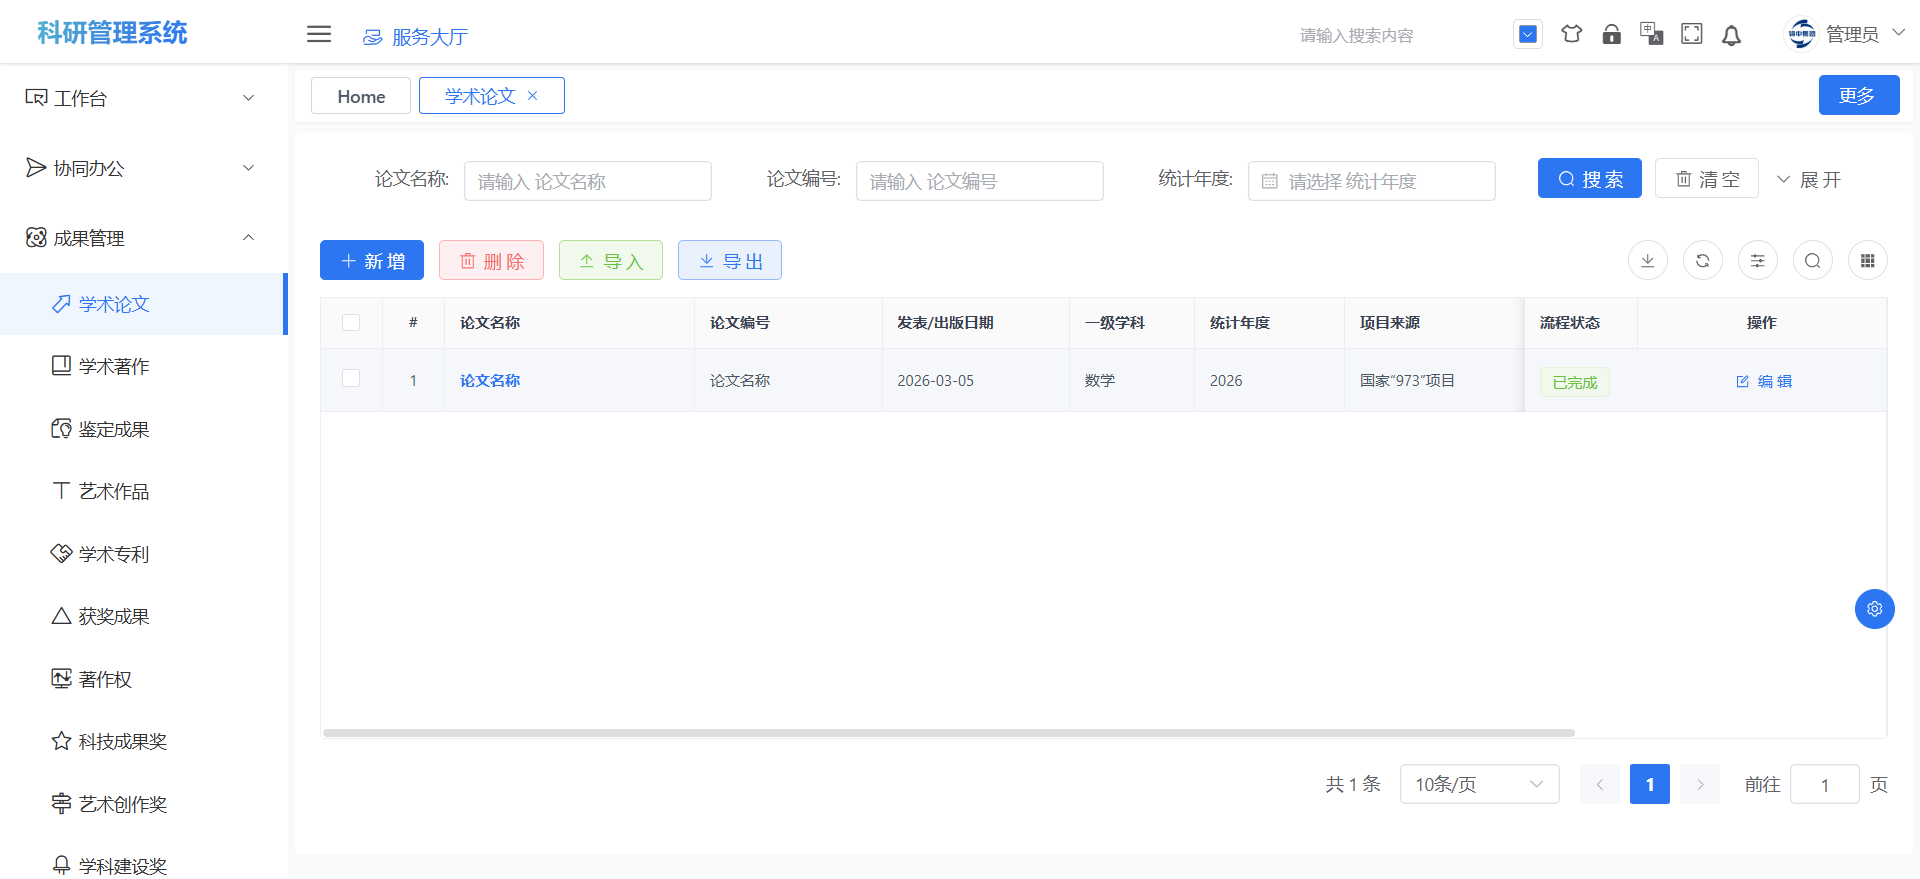This screenshot has height=879, width=1920.
Task: Open the column grid view icon
Action: coord(1867,261)
